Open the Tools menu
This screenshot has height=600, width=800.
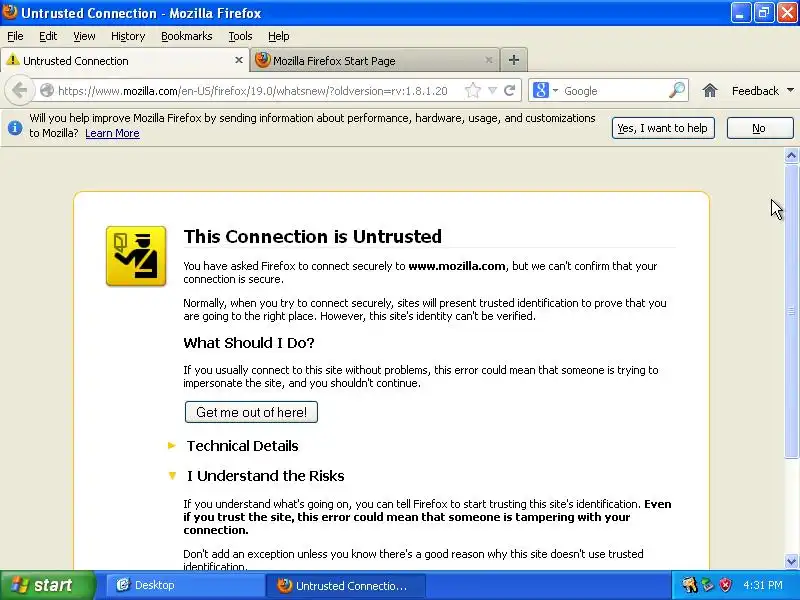click(x=240, y=36)
